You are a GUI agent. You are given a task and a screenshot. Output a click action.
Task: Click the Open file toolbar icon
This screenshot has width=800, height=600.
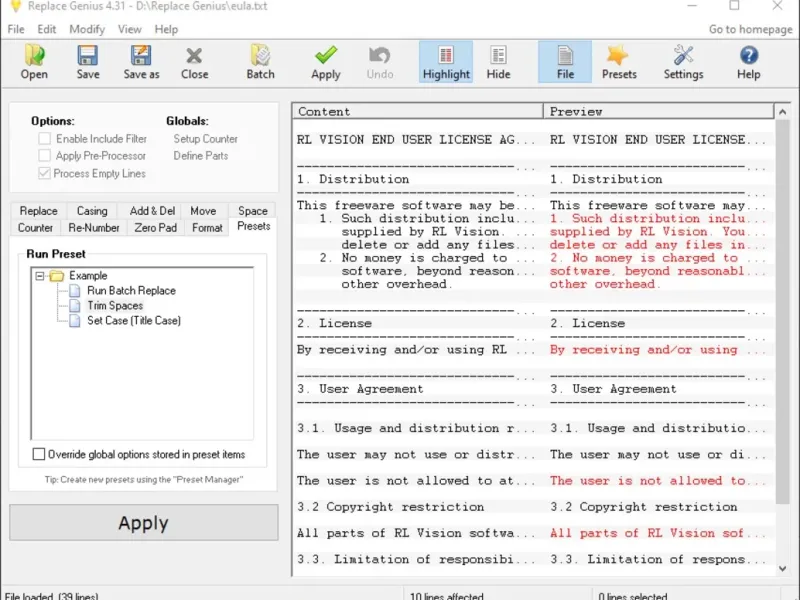pyautogui.click(x=34, y=62)
